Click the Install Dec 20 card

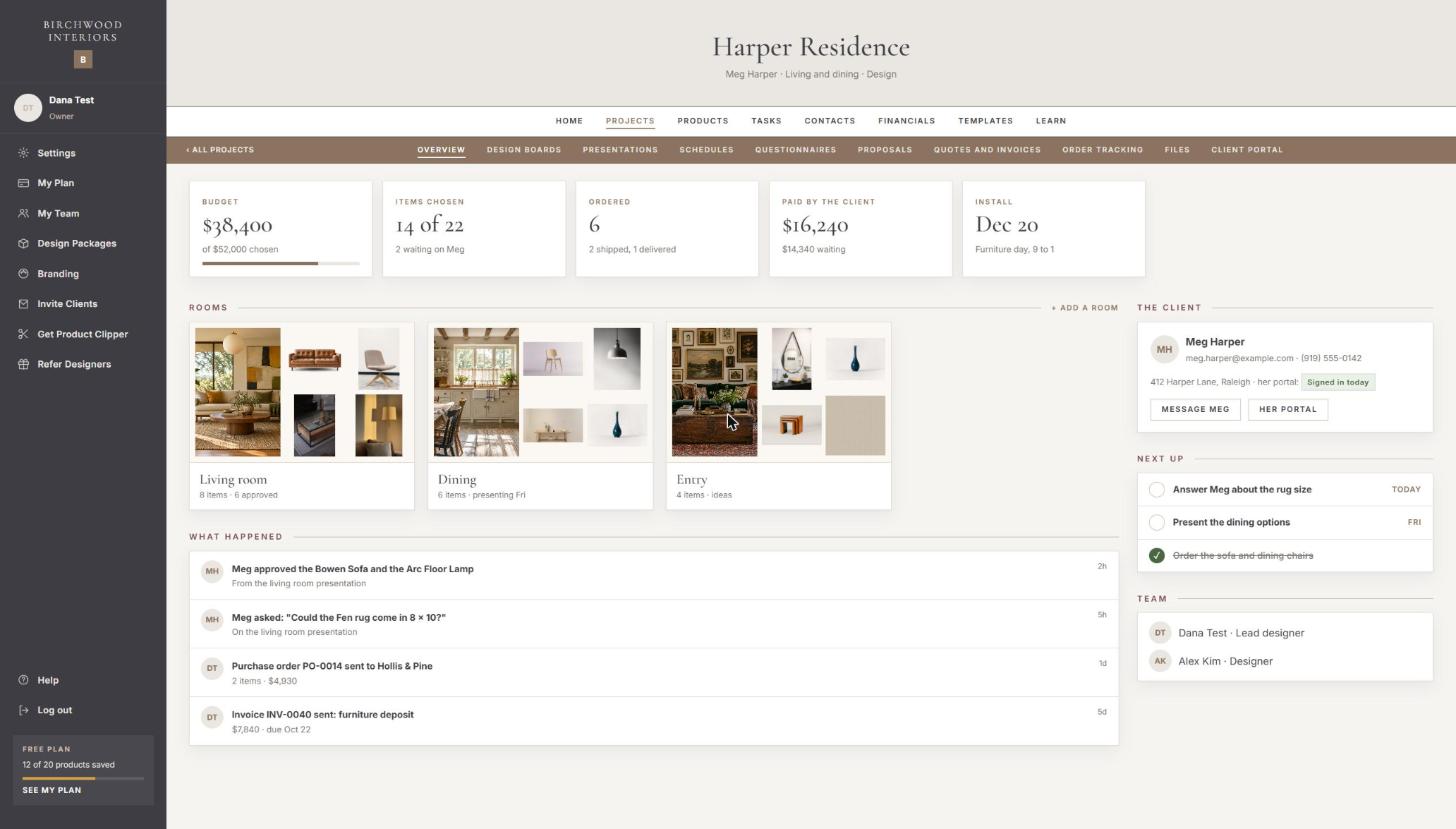click(1053, 229)
